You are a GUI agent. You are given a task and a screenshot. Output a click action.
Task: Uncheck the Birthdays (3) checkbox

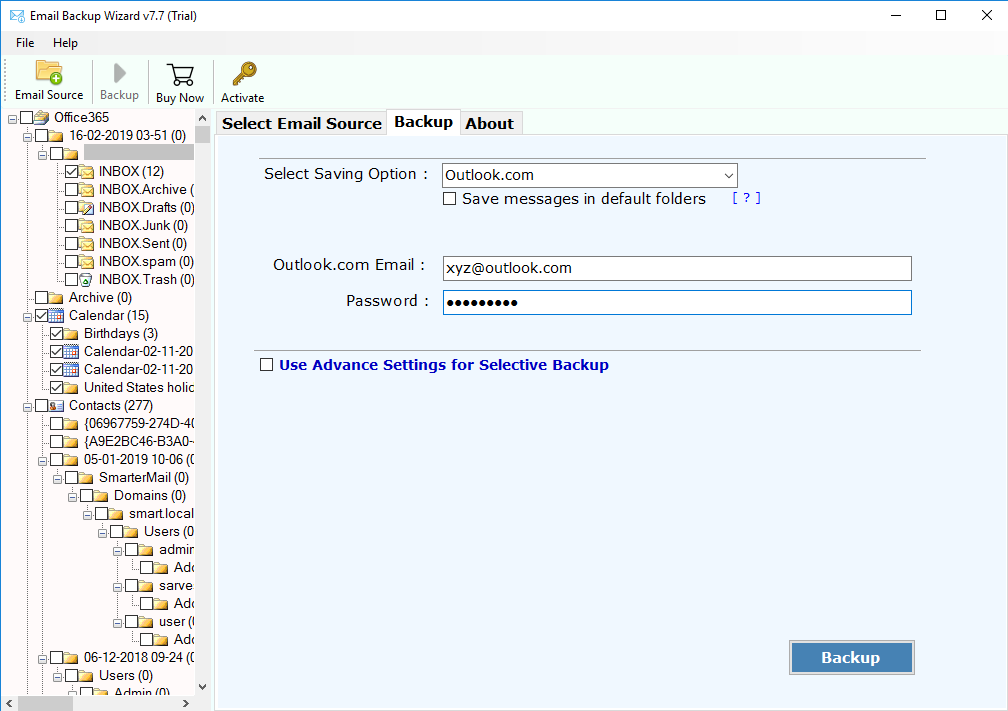(x=57, y=334)
